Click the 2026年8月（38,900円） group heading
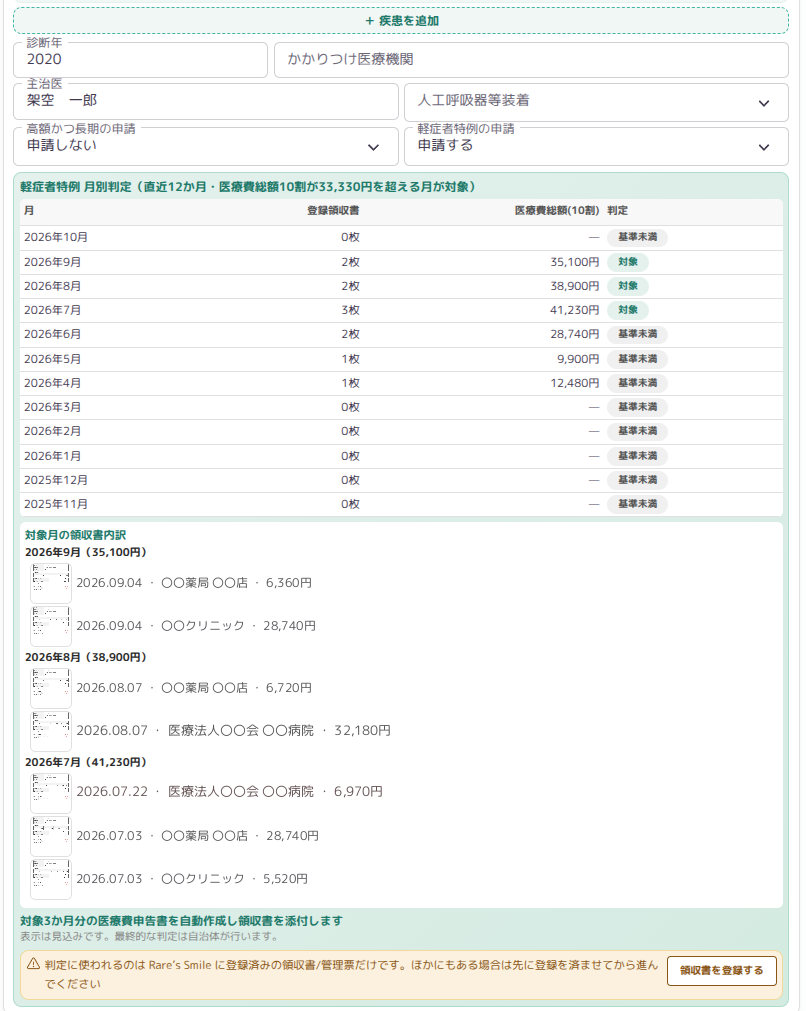Viewport: 806px width, 1011px height. point(86,658)
